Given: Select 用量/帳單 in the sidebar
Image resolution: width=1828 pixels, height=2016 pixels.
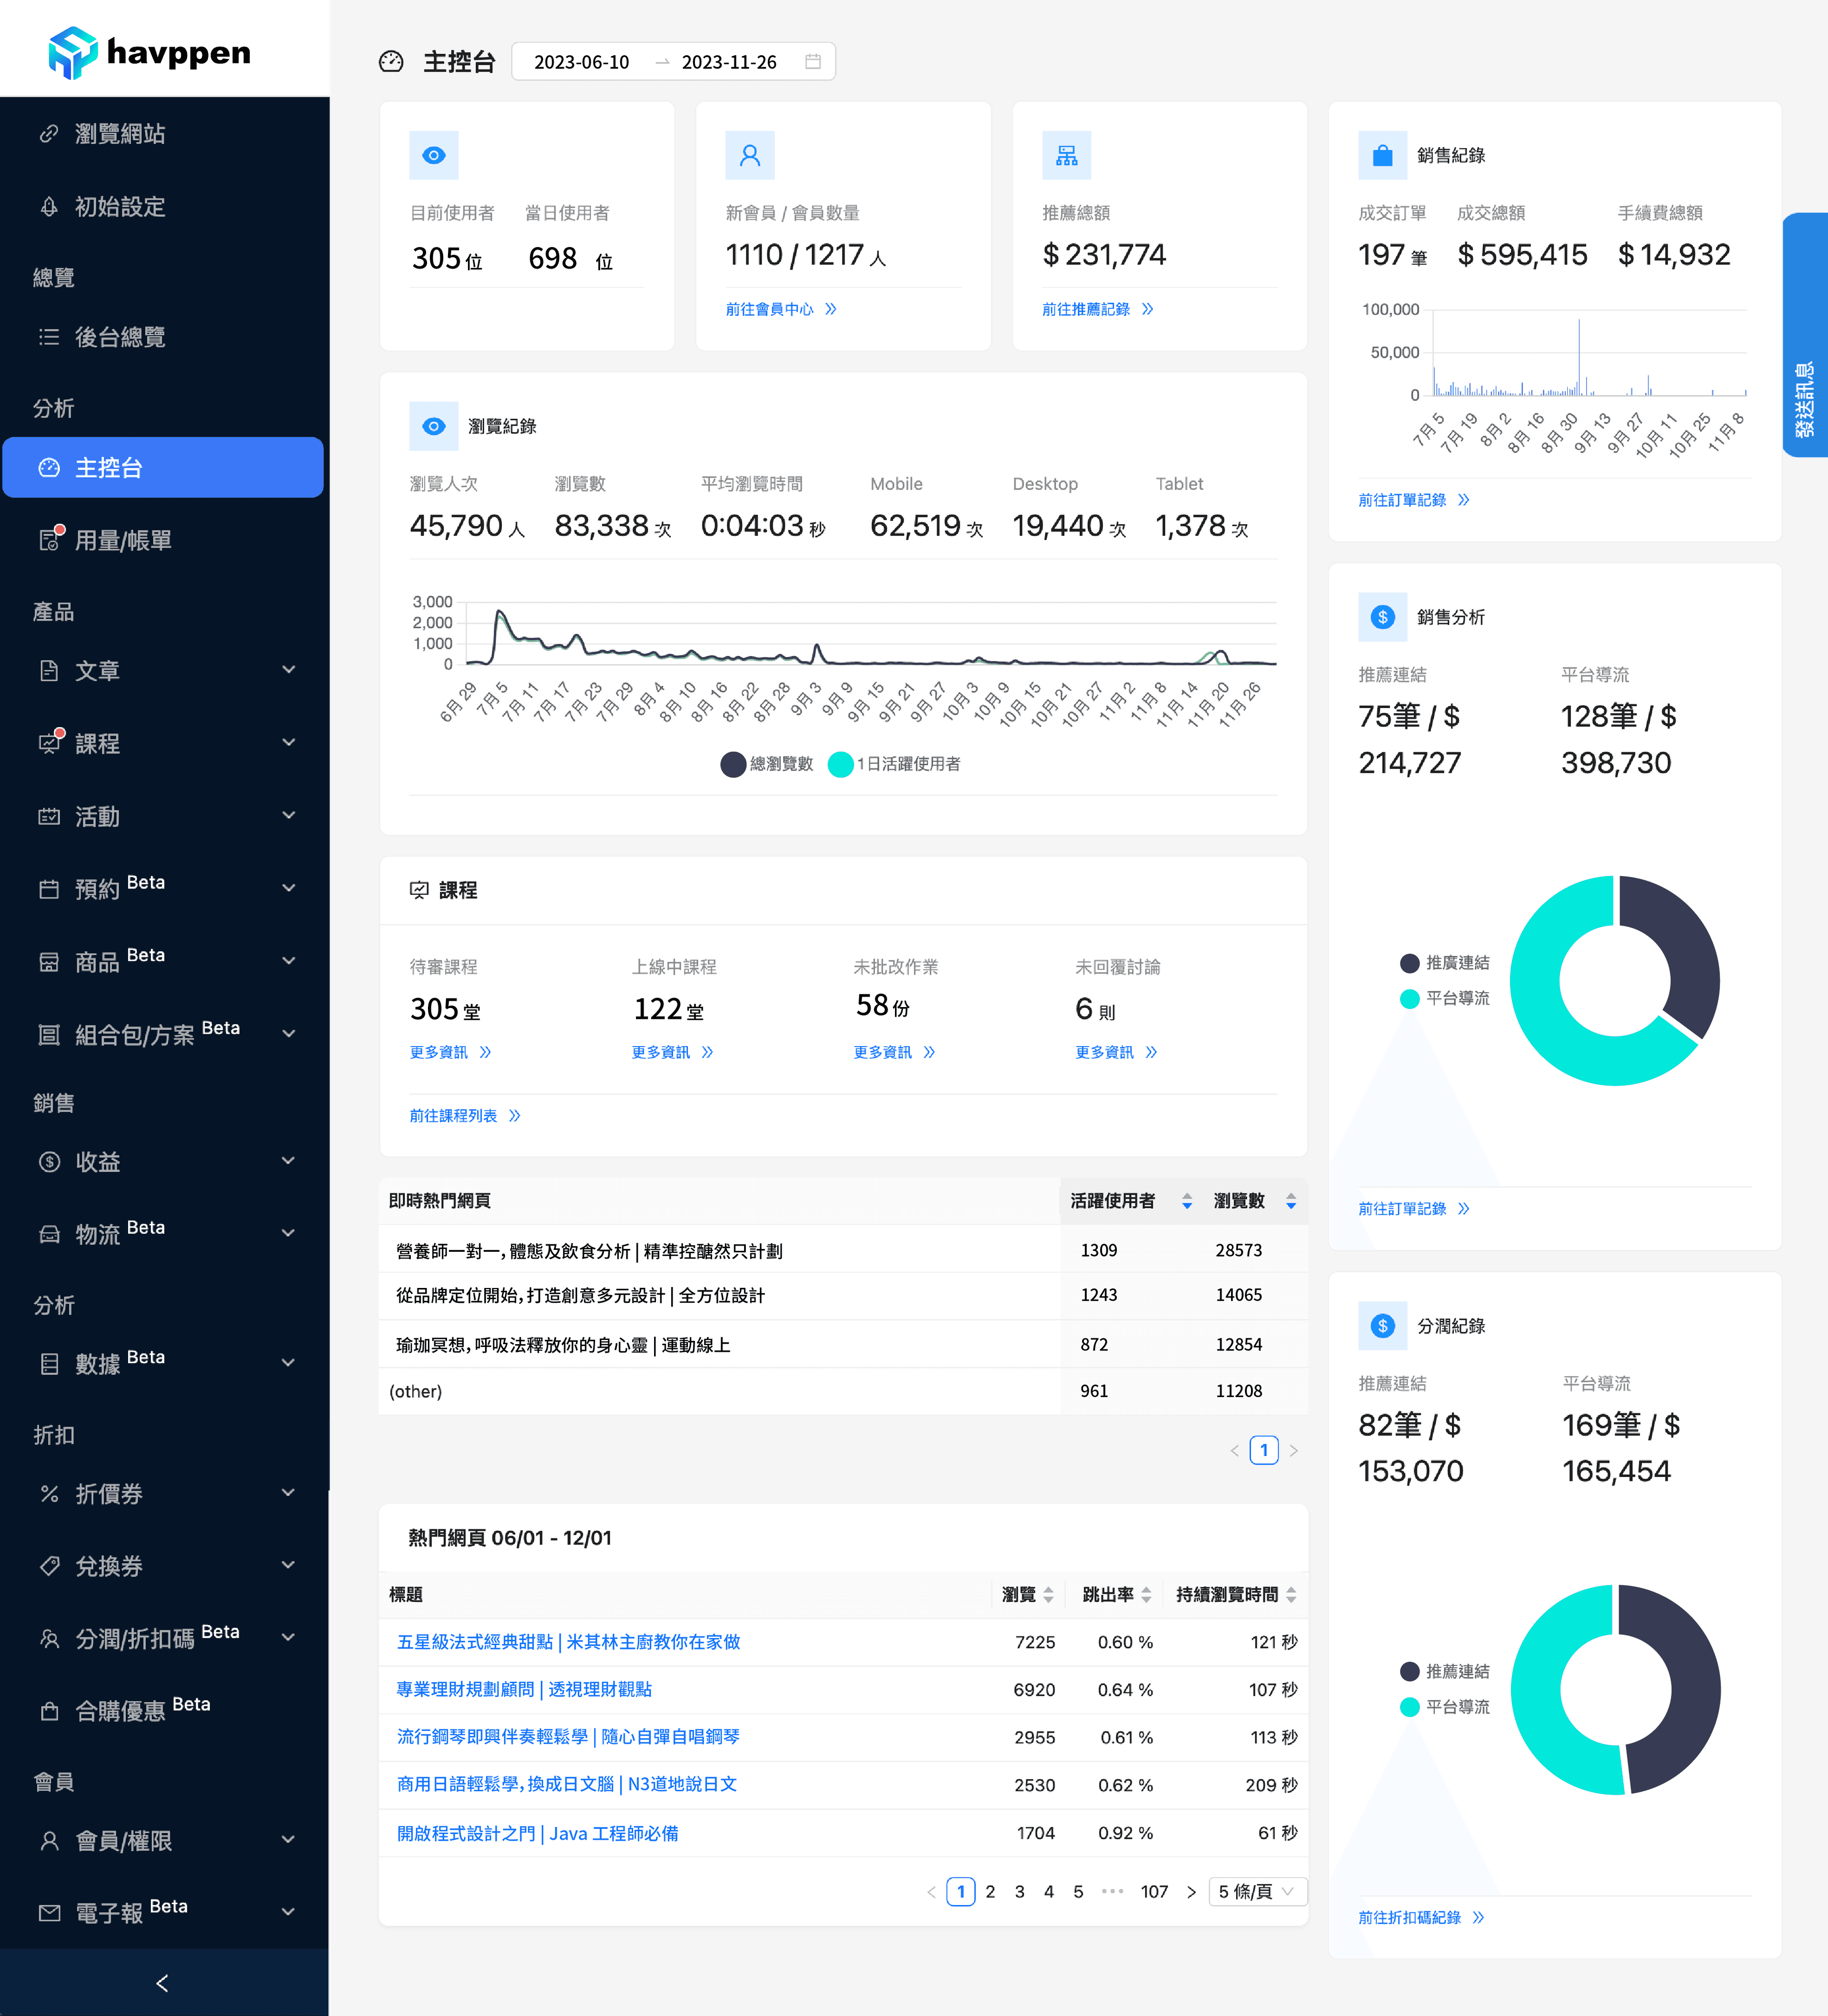Looking at the screenshot, I should [x=123, y=540].
